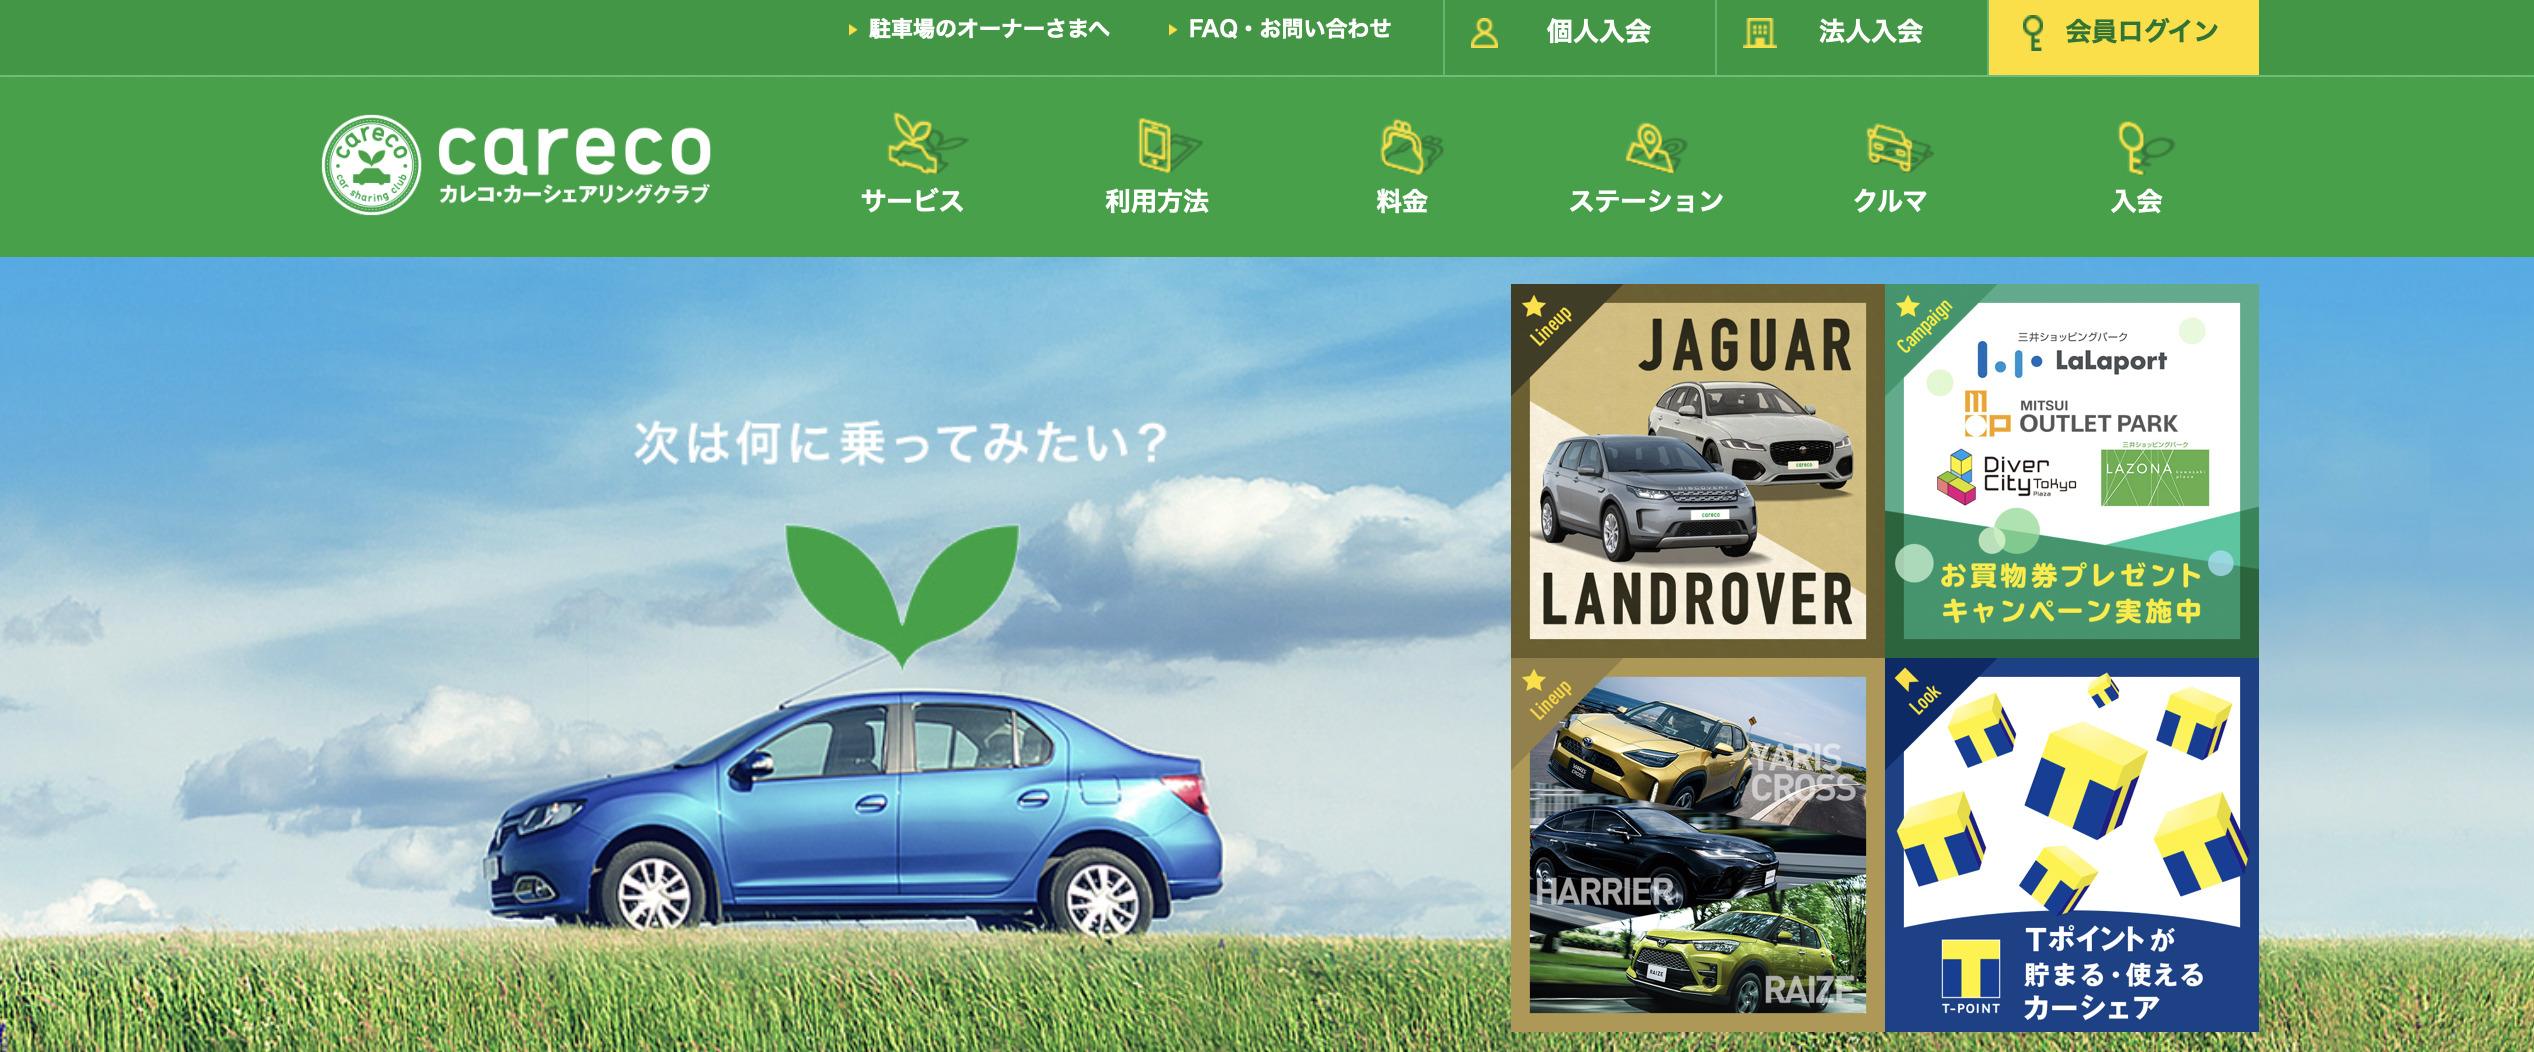Open the T-POINT car share banner
The image size is (2534, 1052).
tap(2072, 845)
